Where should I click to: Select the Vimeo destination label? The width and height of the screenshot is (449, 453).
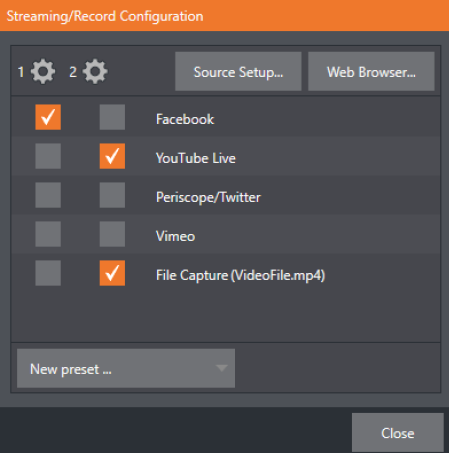pos(175,236)
